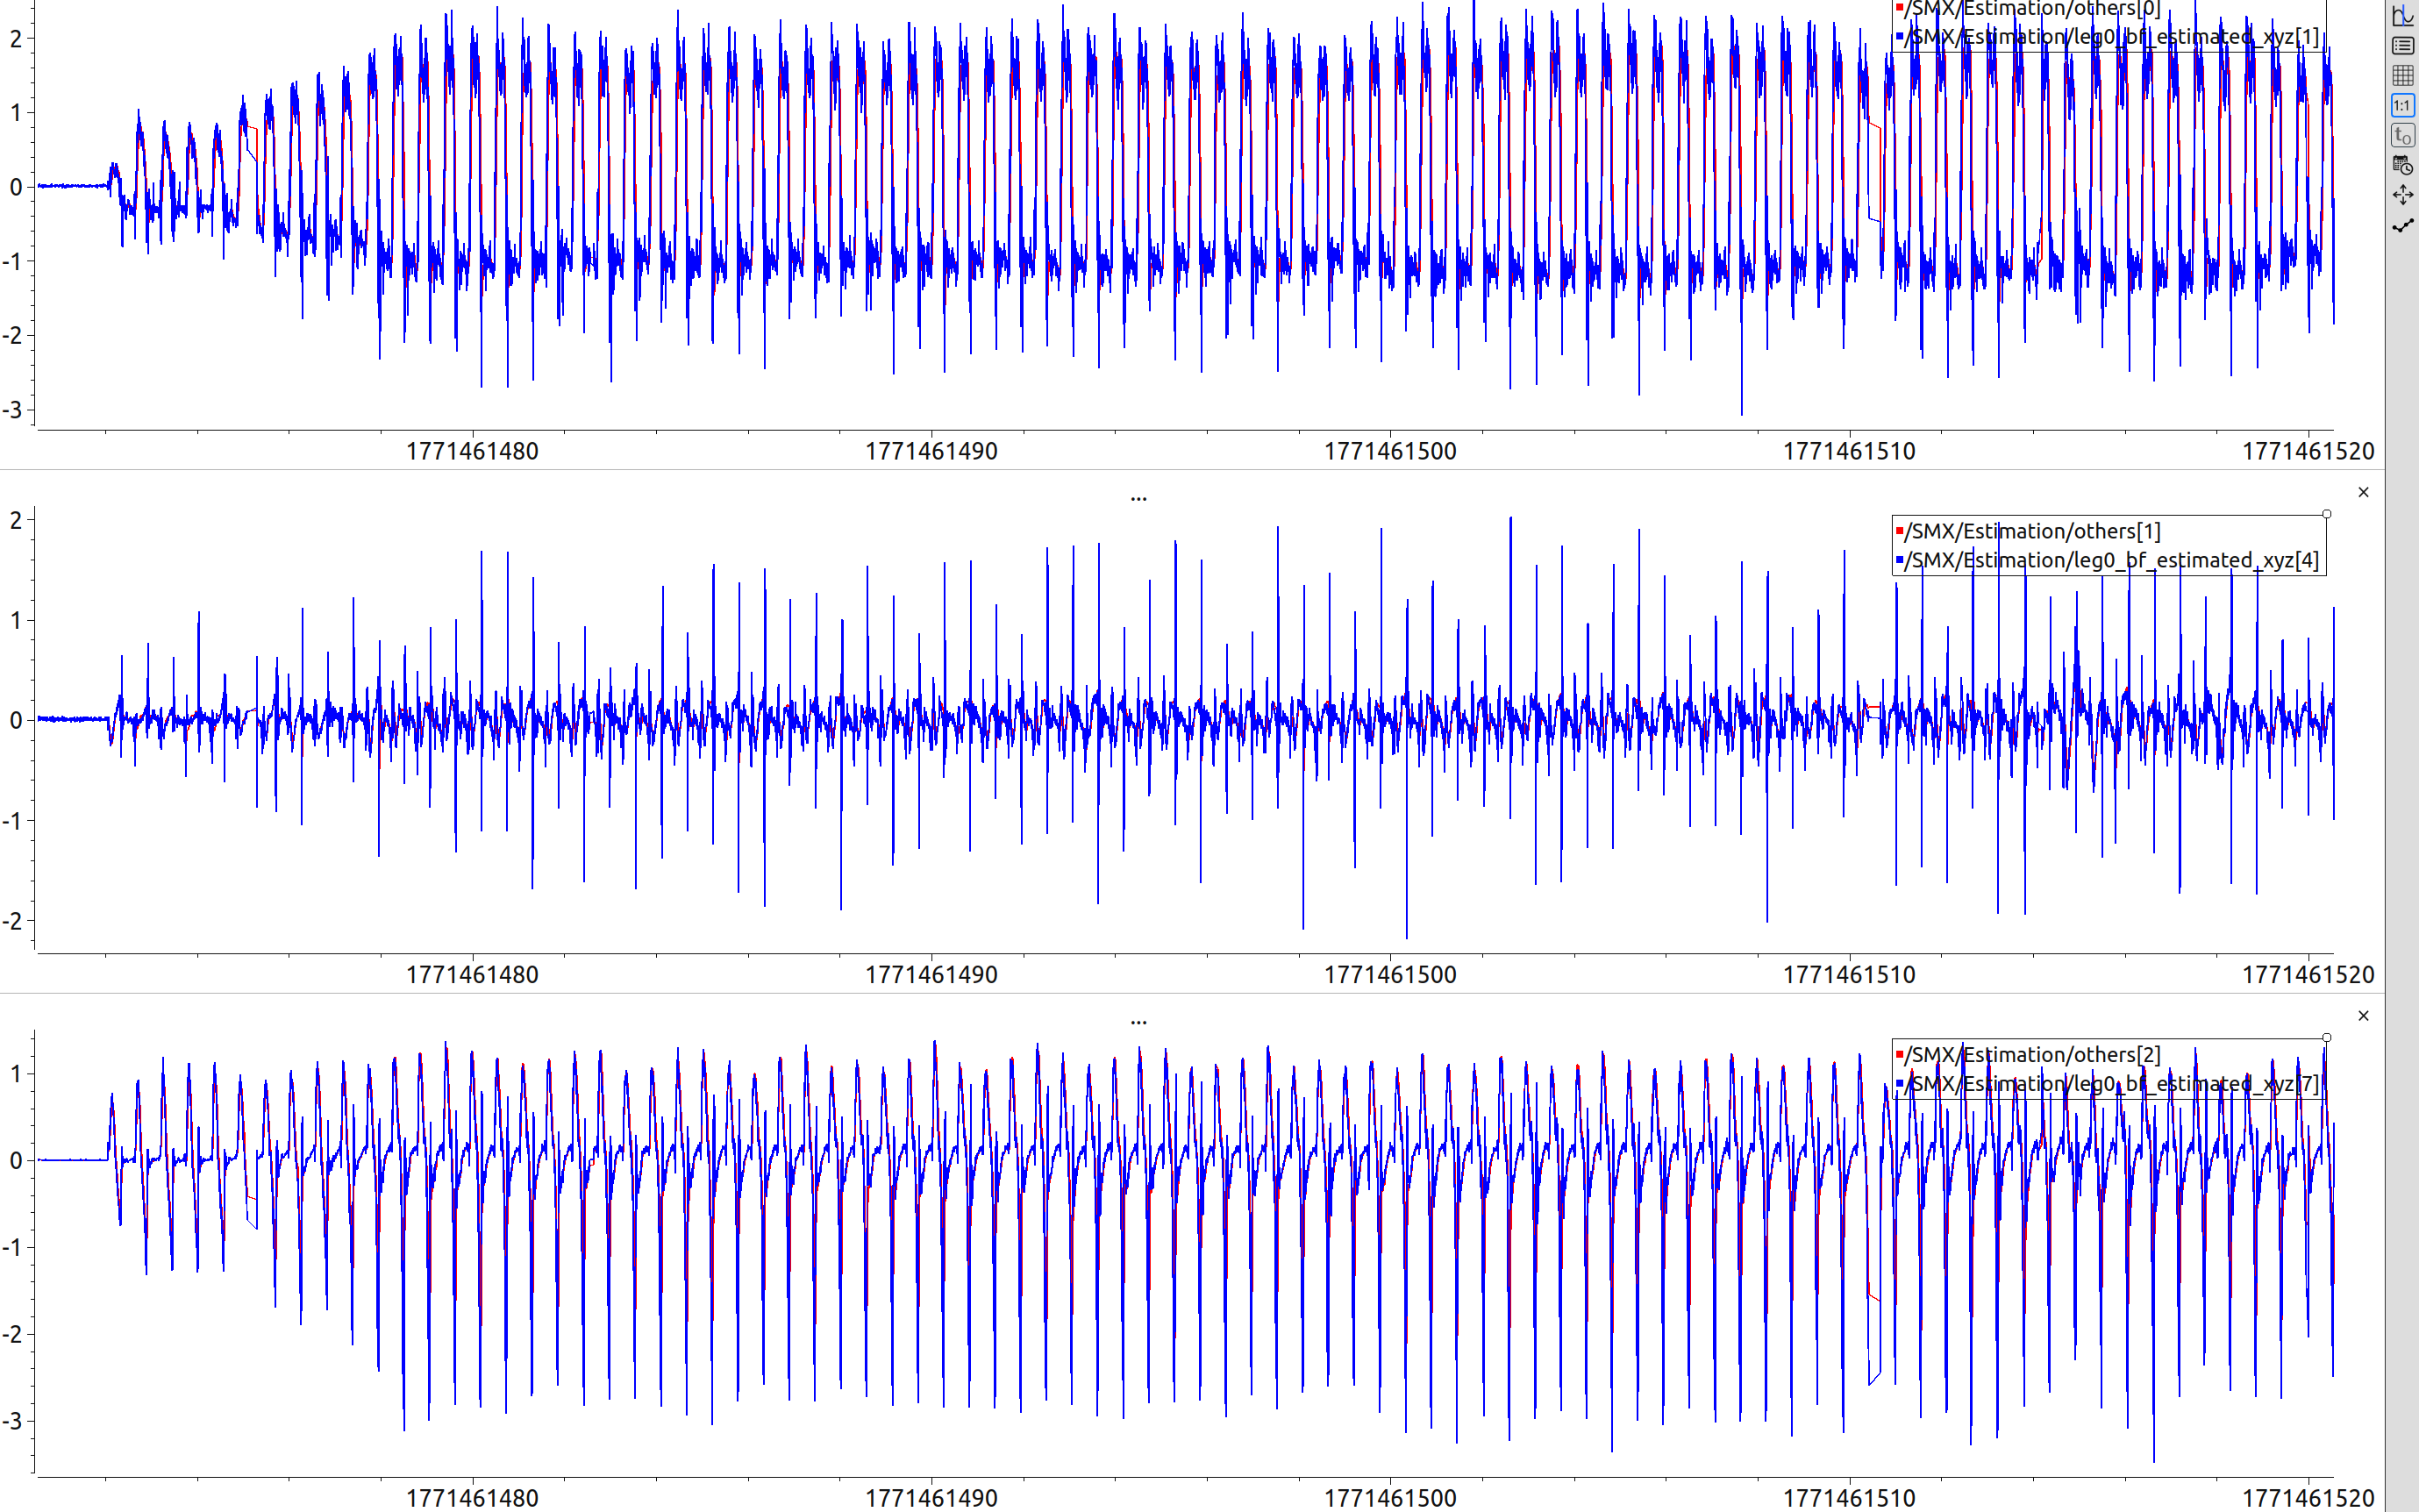Close the bottom plot panel

(2363, 1016)
